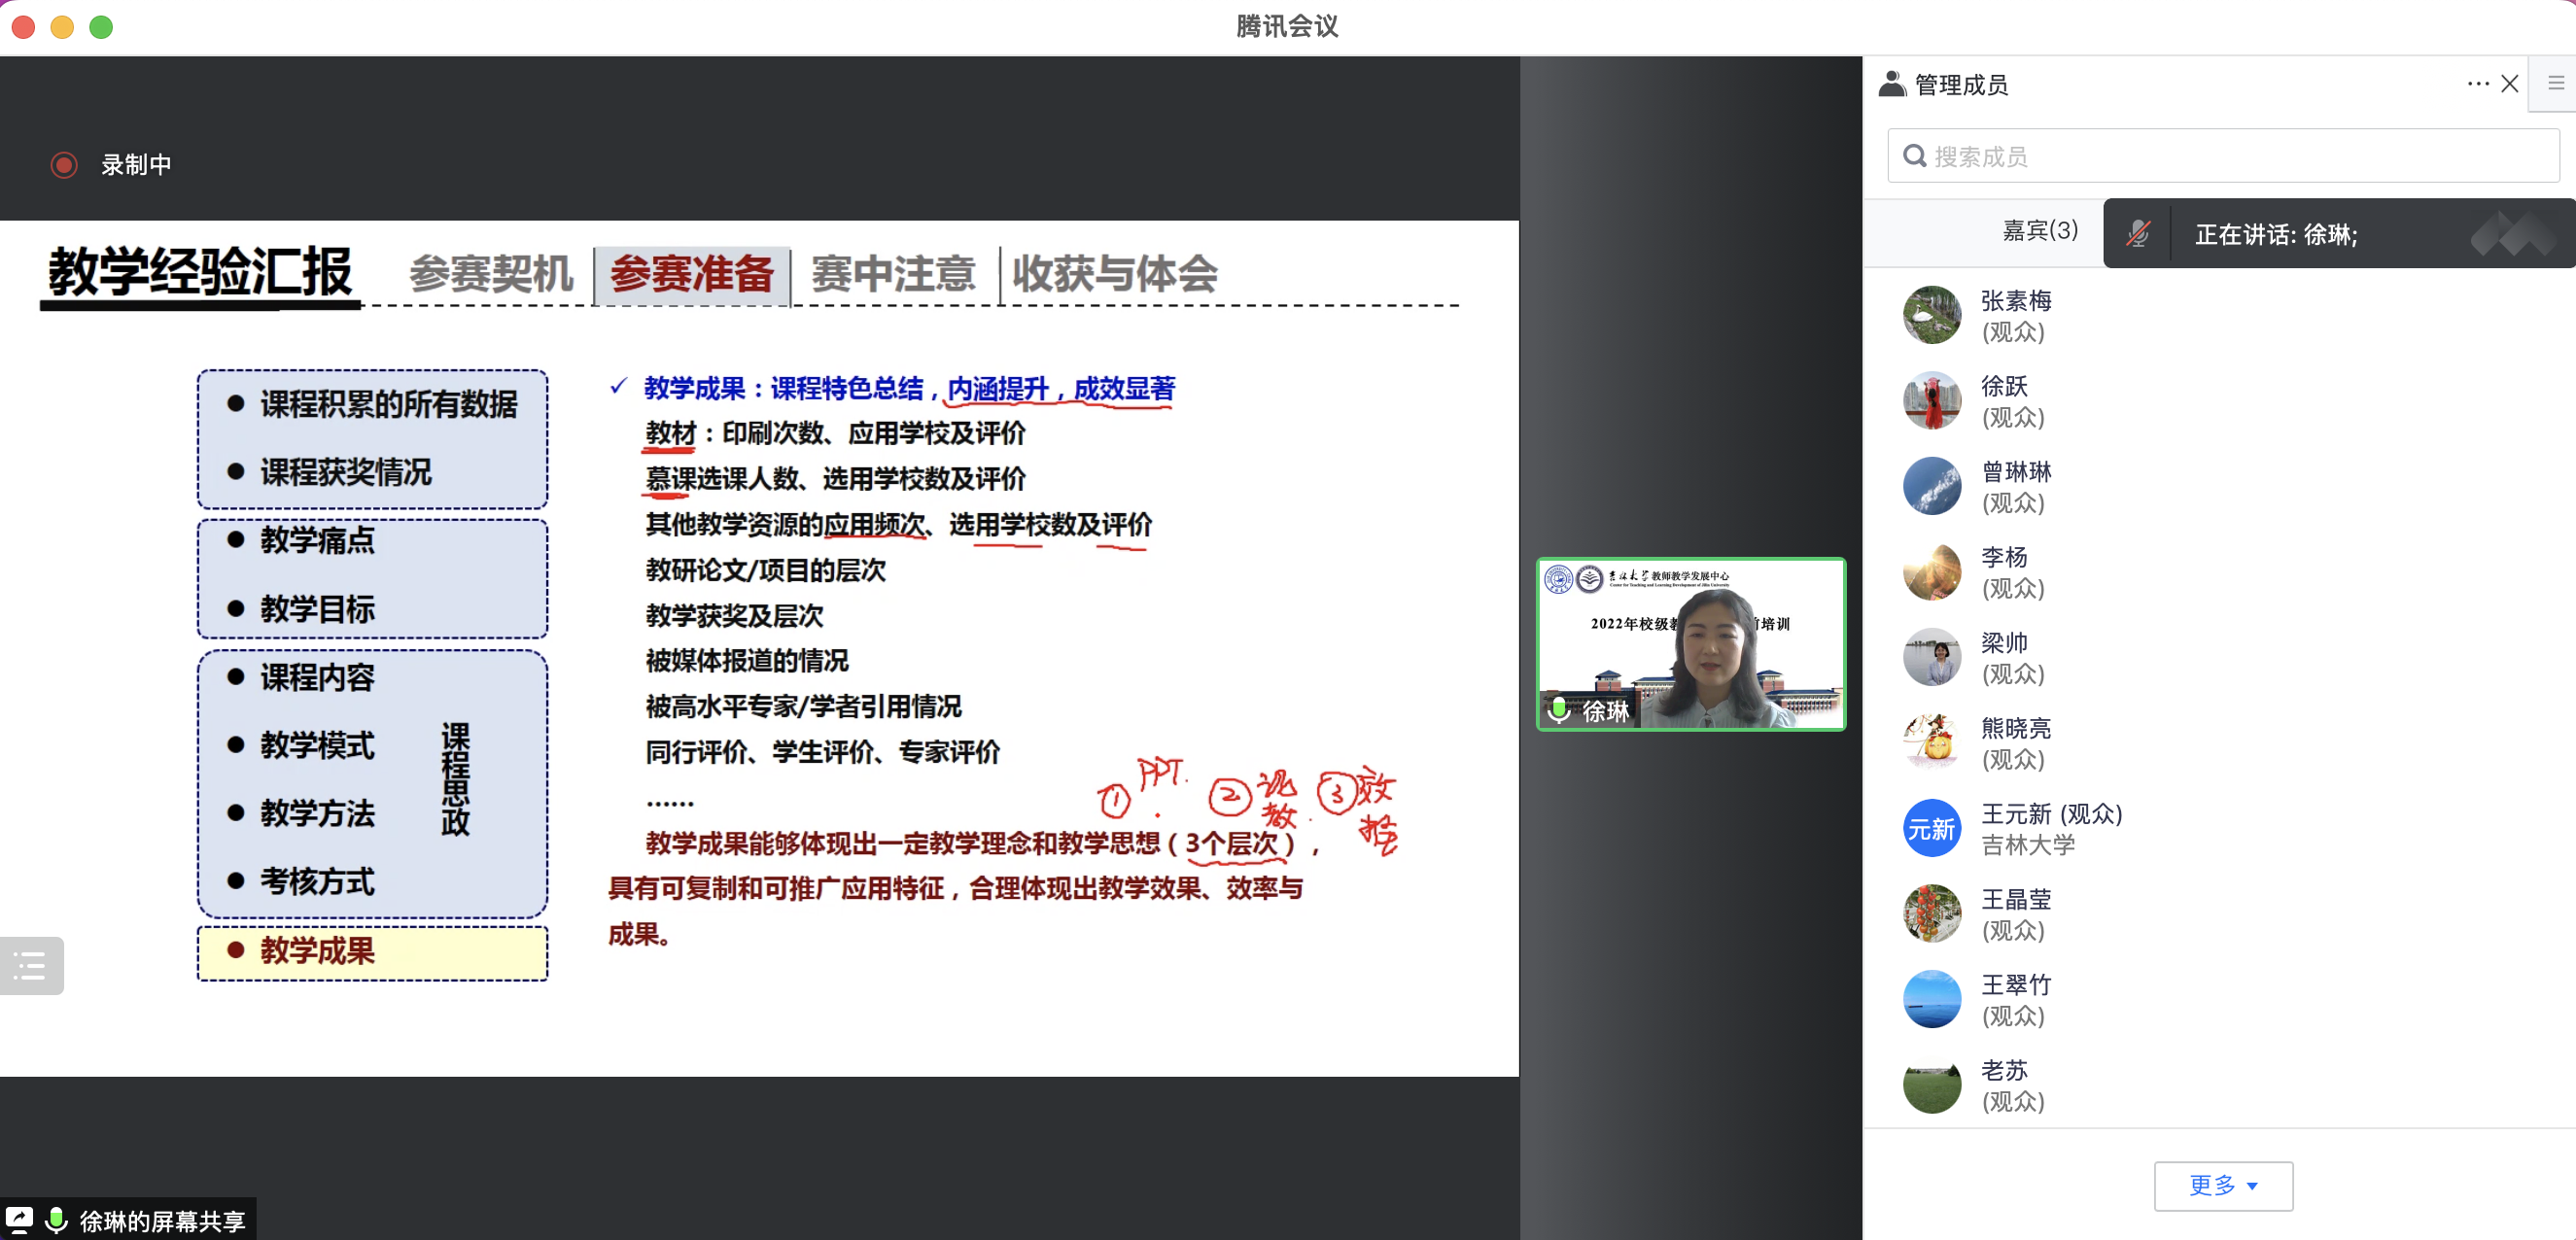This screenshot has width=2576, height=1240.
Task: Click the blue 元新 avatar
Action: [1931, 828]
